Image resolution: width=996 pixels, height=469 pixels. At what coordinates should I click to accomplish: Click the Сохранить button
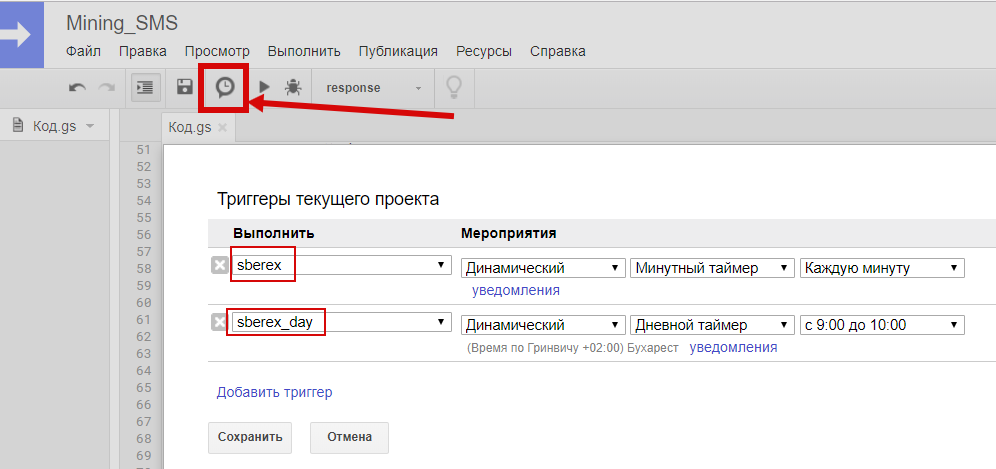[250, 437]
